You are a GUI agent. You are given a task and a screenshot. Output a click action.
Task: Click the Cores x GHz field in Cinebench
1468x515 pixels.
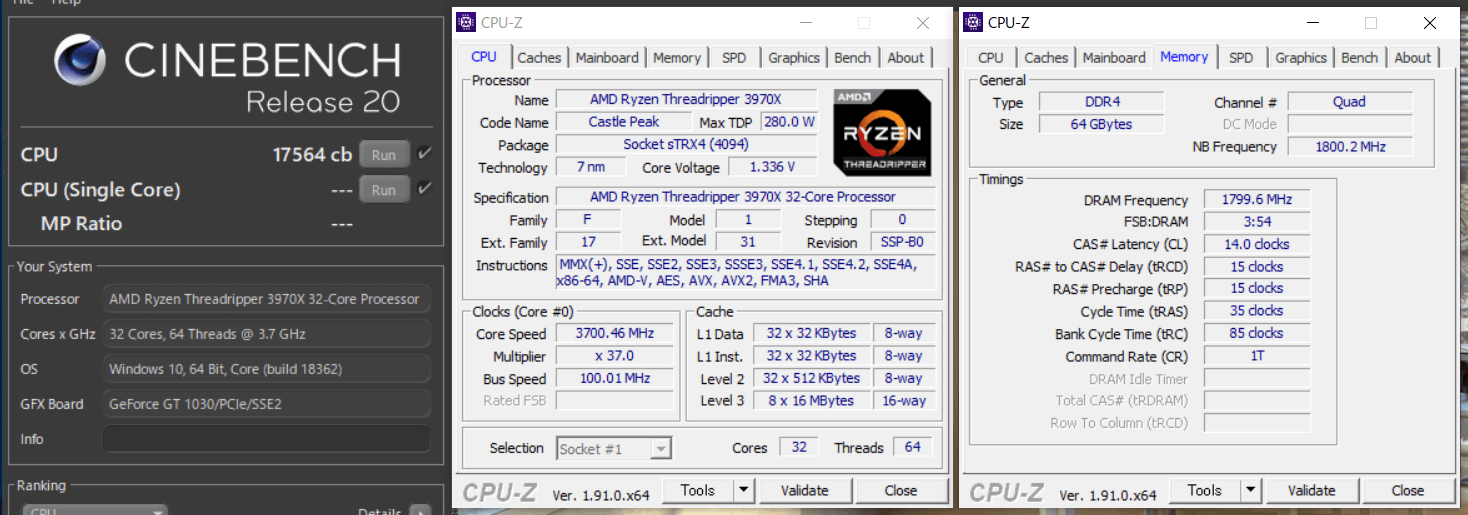[266, 334]
